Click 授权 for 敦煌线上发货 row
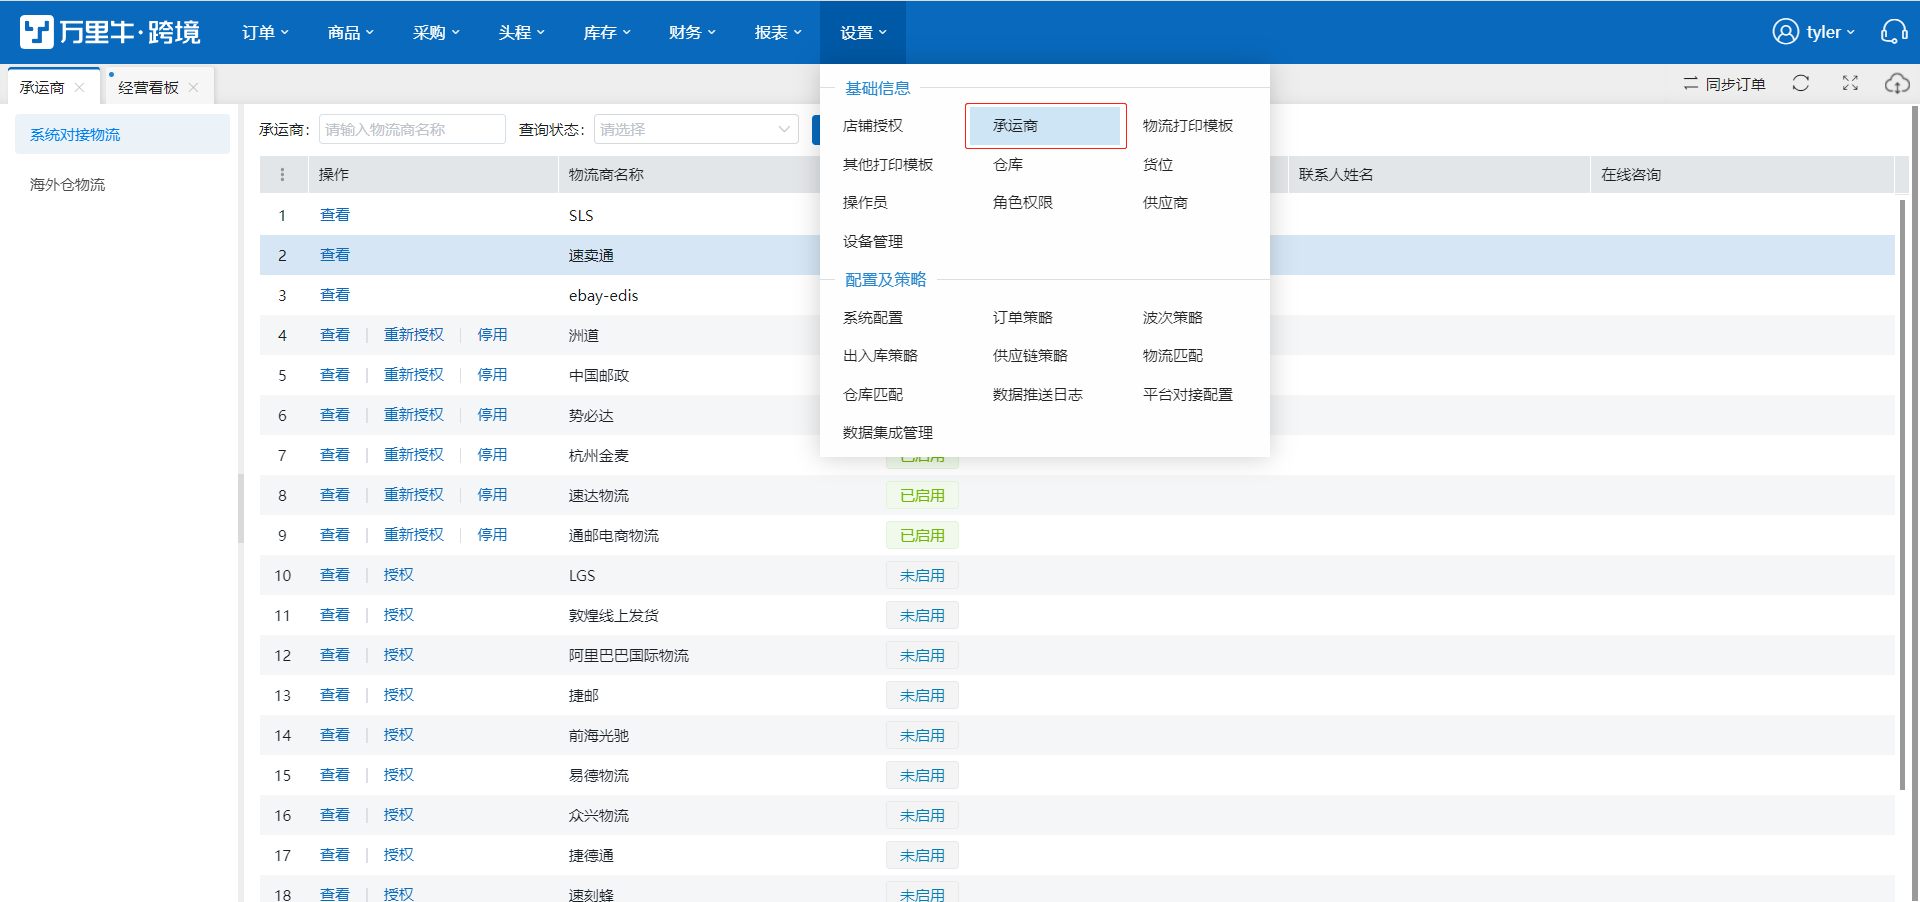The image size is (1920, 902). coord(399,615)
